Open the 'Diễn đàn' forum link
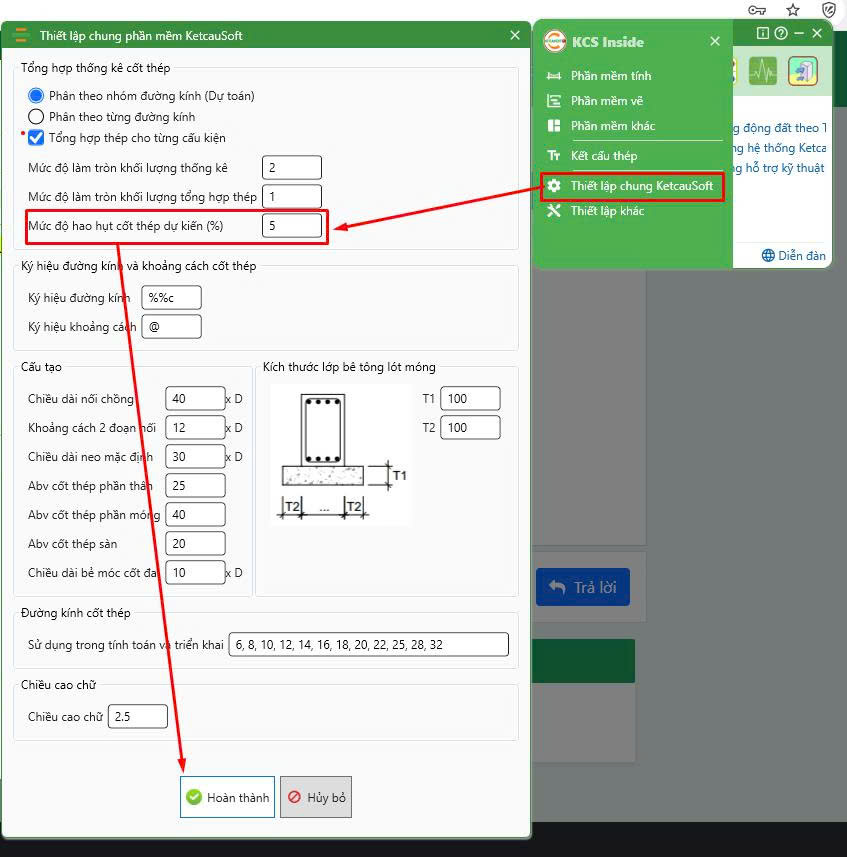 coord(794,256)
